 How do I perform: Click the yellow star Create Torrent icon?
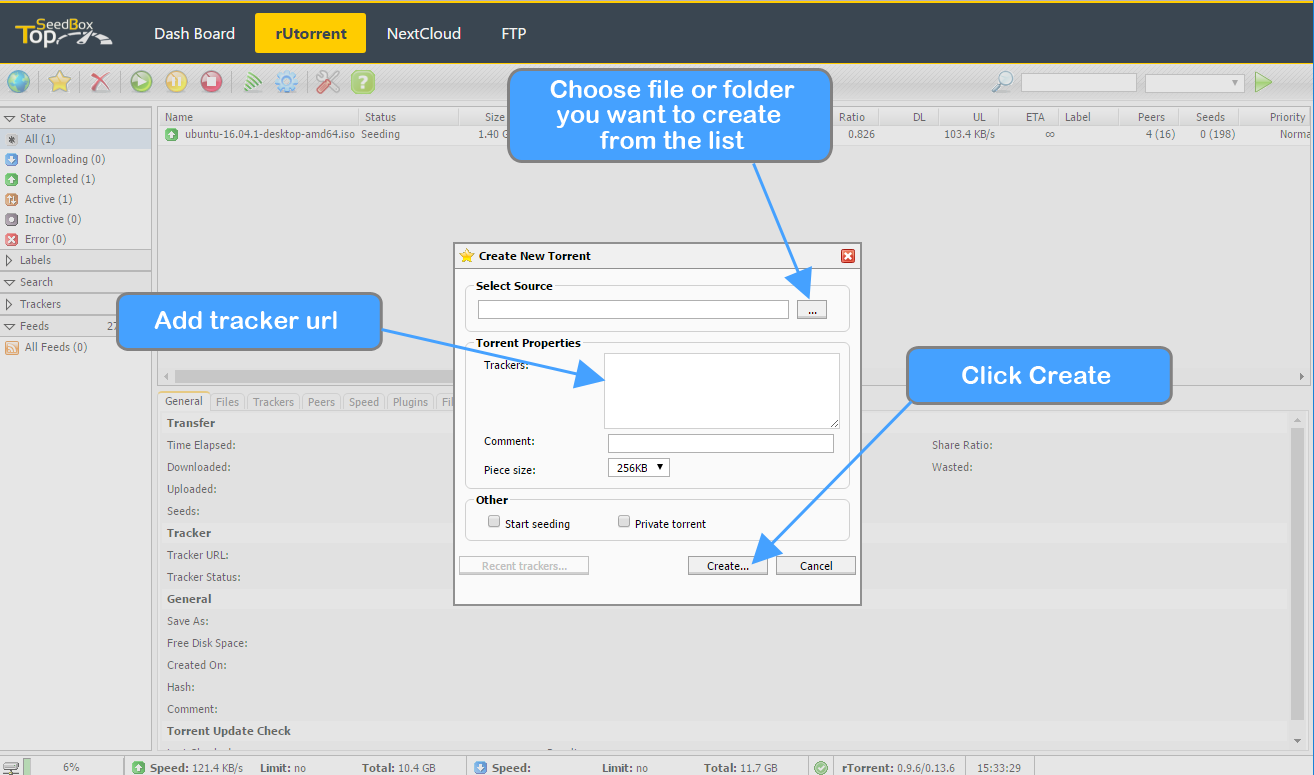pyautogui.click(x=59, y=82)
